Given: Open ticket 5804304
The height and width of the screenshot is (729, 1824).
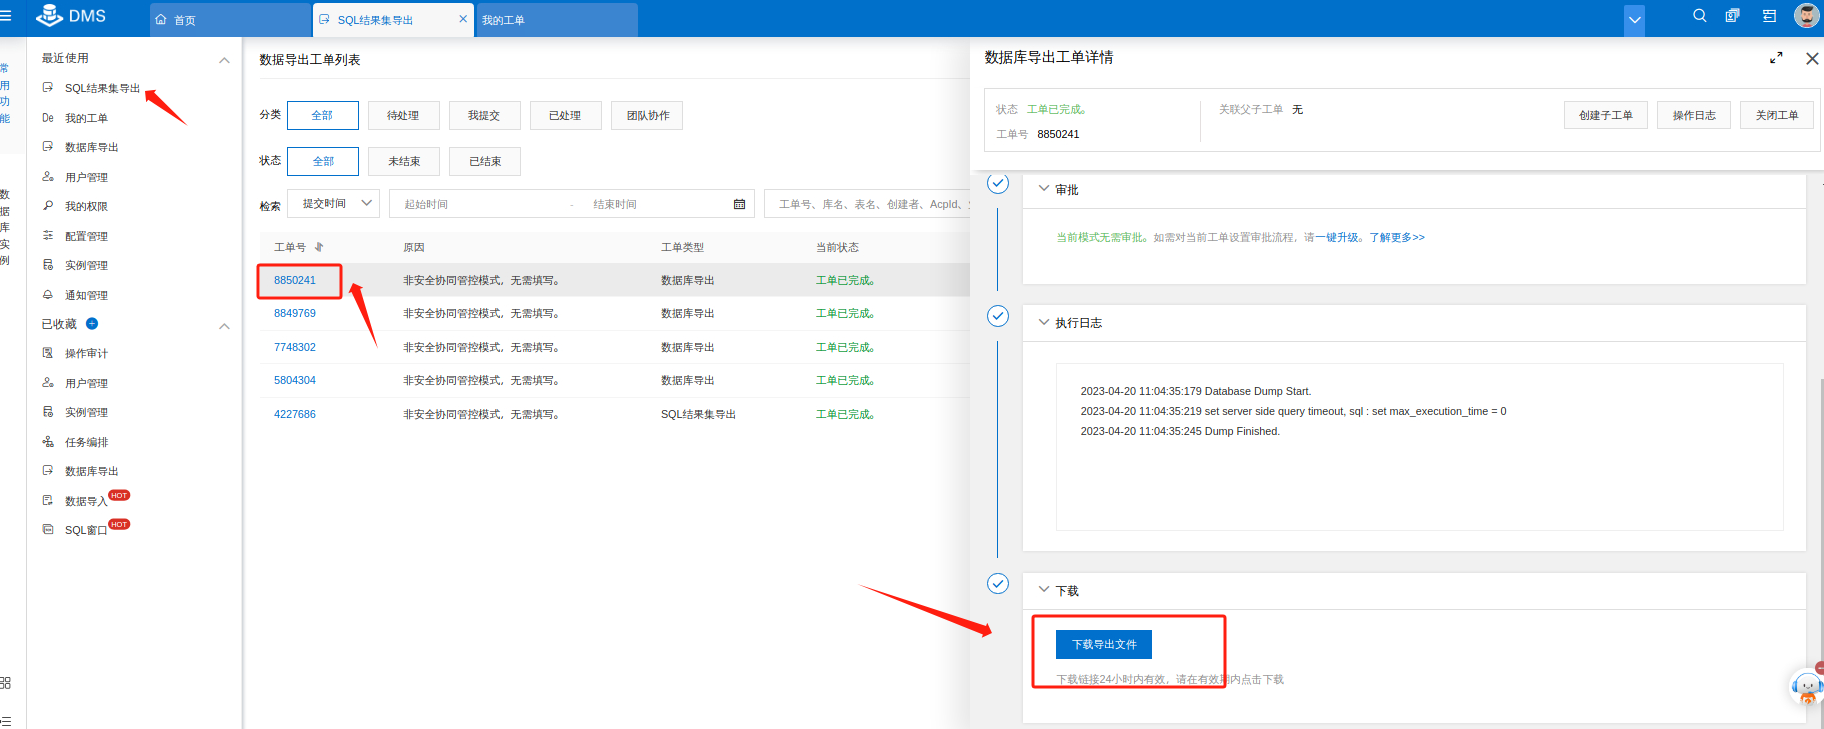Looking at the screenshot, I should (295, 380).
